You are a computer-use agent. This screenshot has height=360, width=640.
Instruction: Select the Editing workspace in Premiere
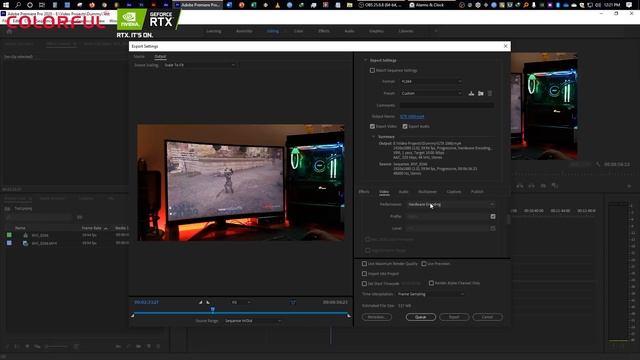pyautogui.click(x=273, y=31)
